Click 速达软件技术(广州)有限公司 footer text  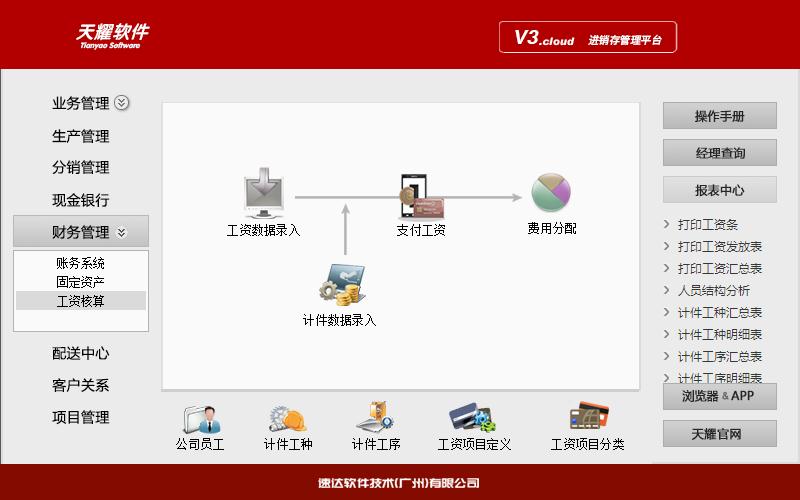[x=398, y=483]
